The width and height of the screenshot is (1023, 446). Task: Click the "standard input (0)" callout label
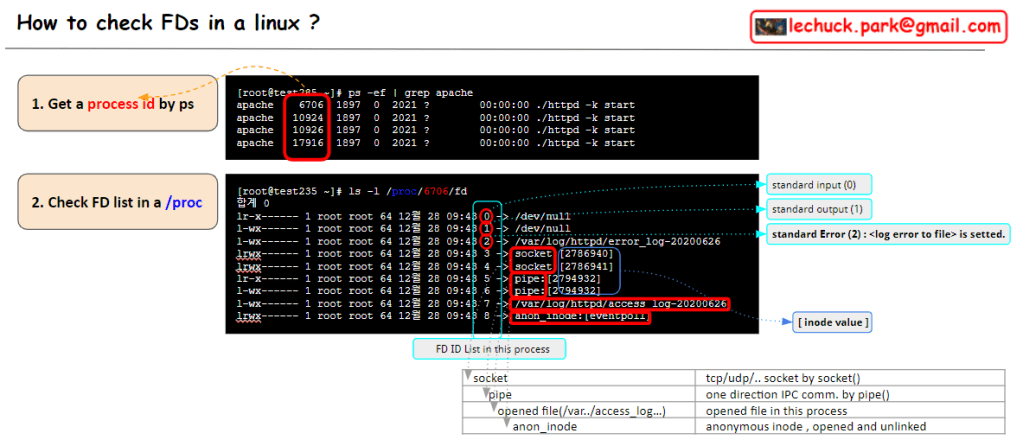818,184
